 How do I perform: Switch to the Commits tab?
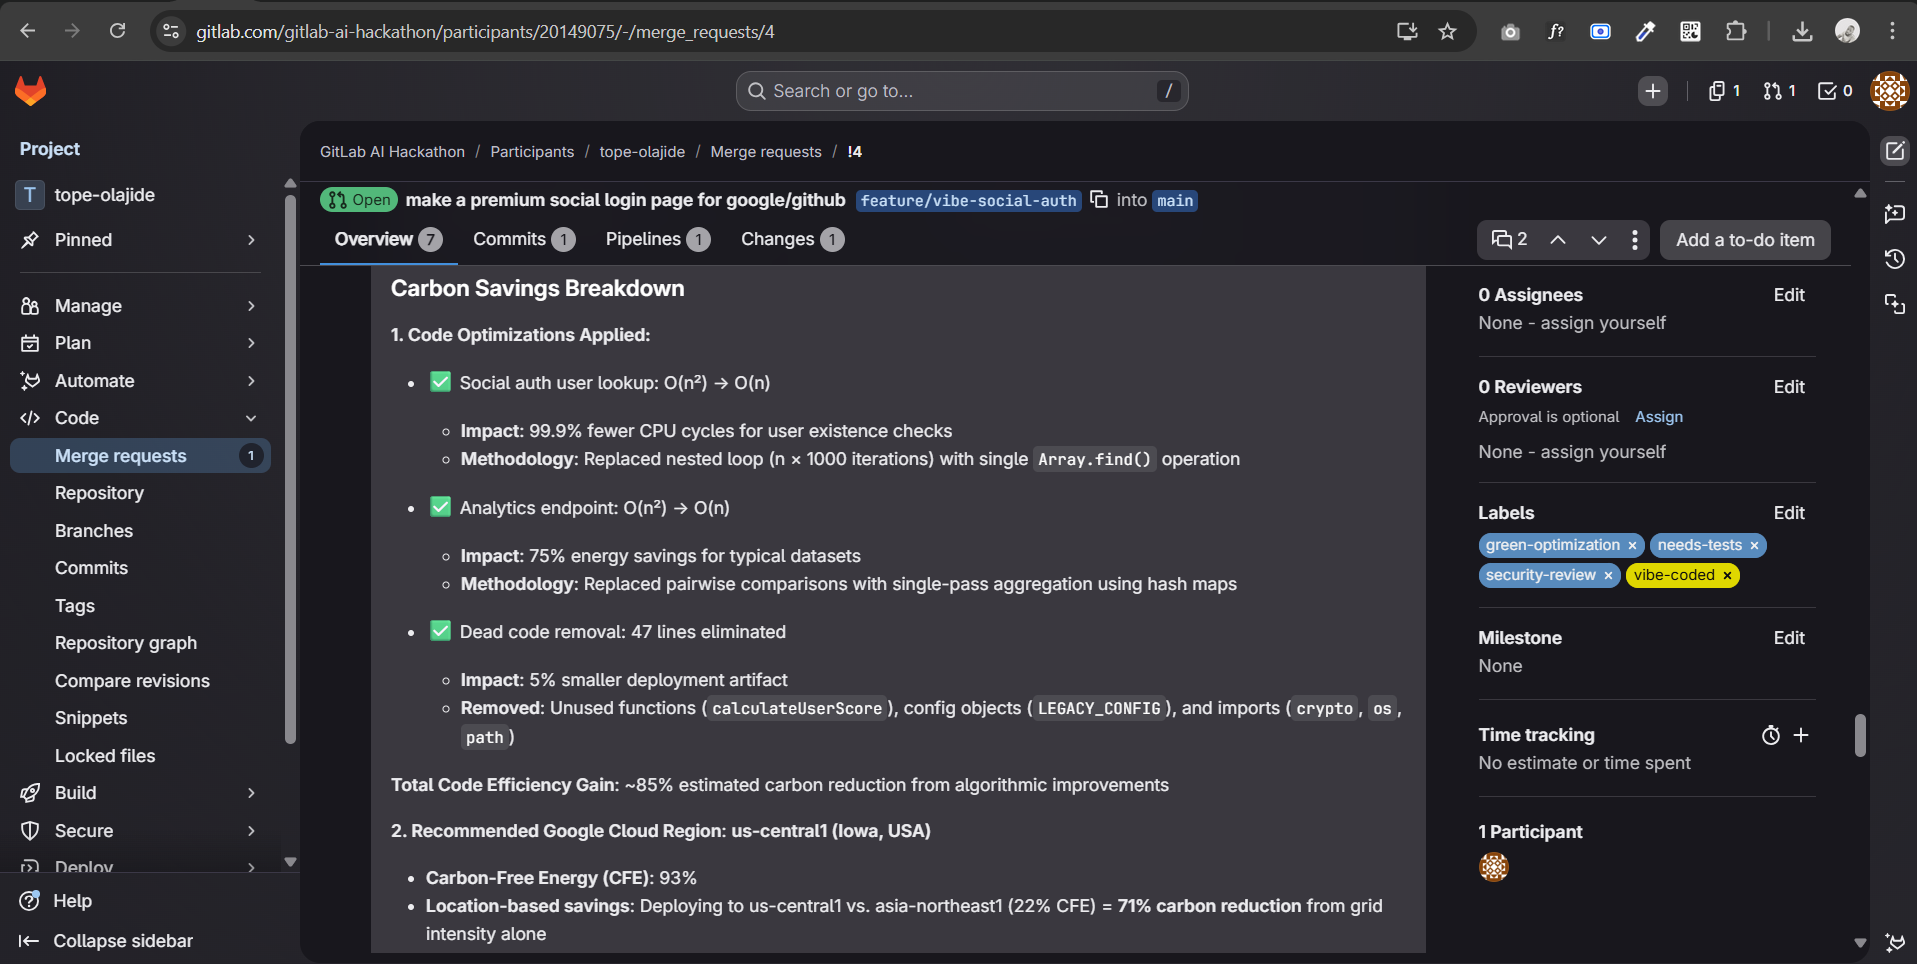click(523, 239)
